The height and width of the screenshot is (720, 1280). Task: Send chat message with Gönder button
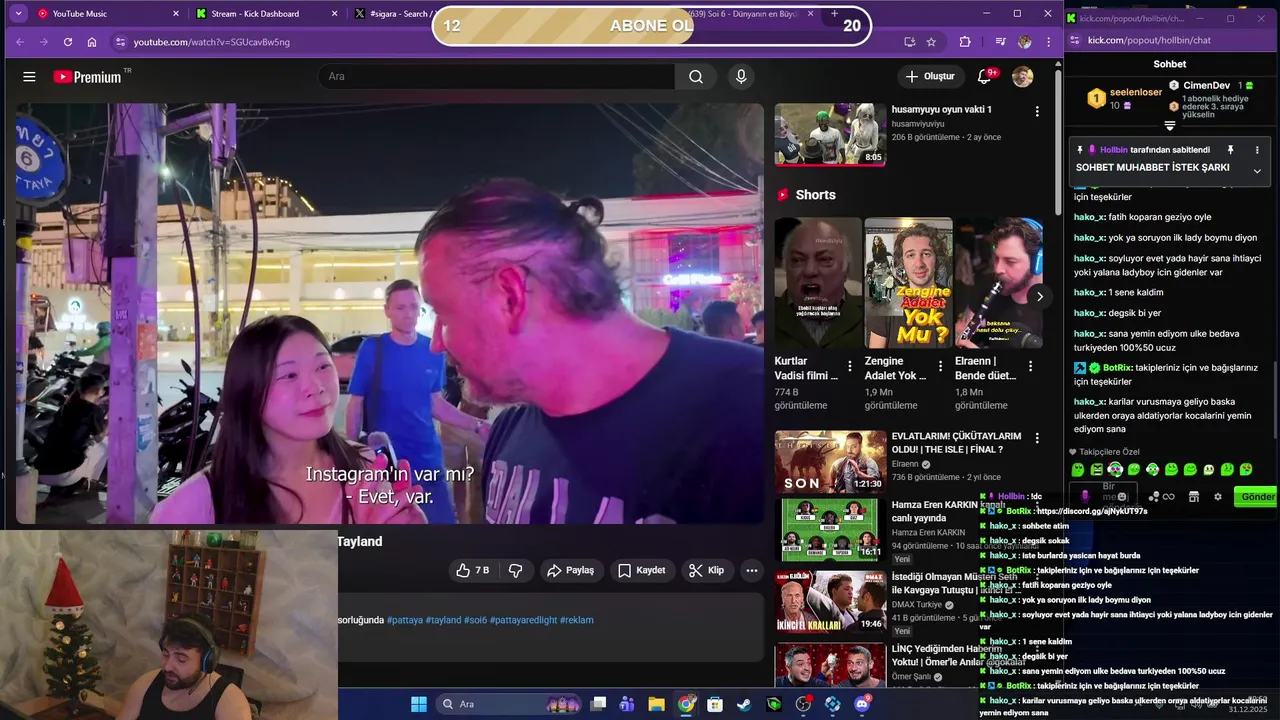click(x=1257, y=497)
